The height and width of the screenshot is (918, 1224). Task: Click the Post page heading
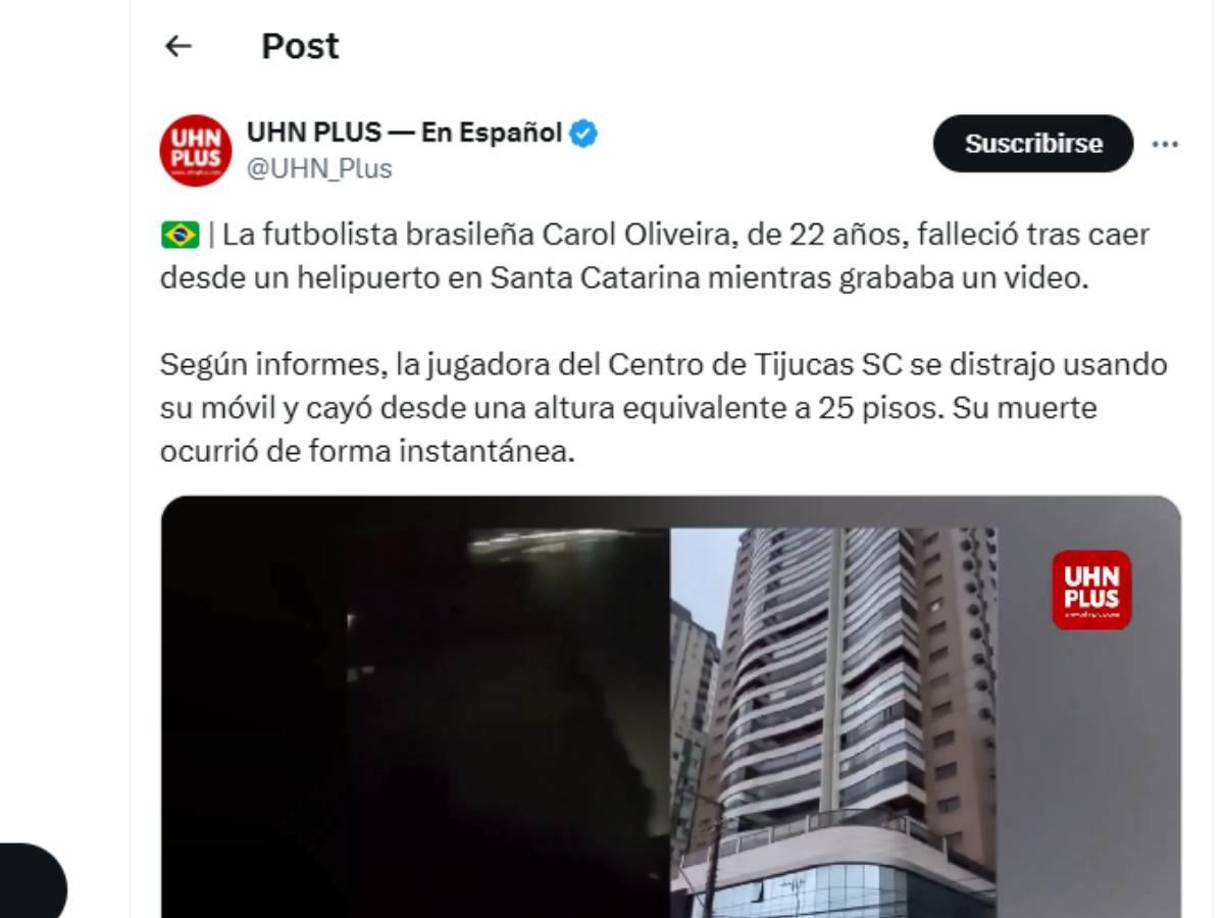click(x=300, y=46)
